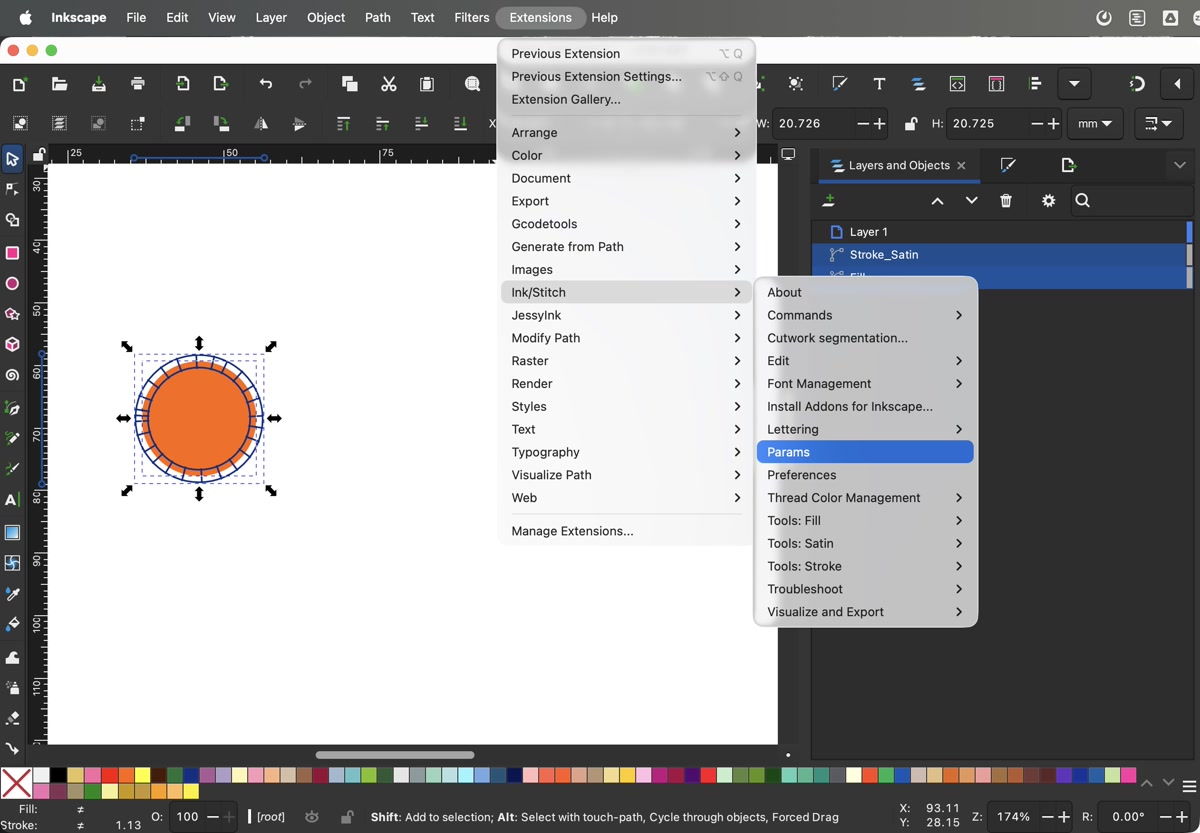Image resolution: width=1200 pixels, height=833 pixels.
Task: Open Text and Font dialog icon
Action: [879, 84]
